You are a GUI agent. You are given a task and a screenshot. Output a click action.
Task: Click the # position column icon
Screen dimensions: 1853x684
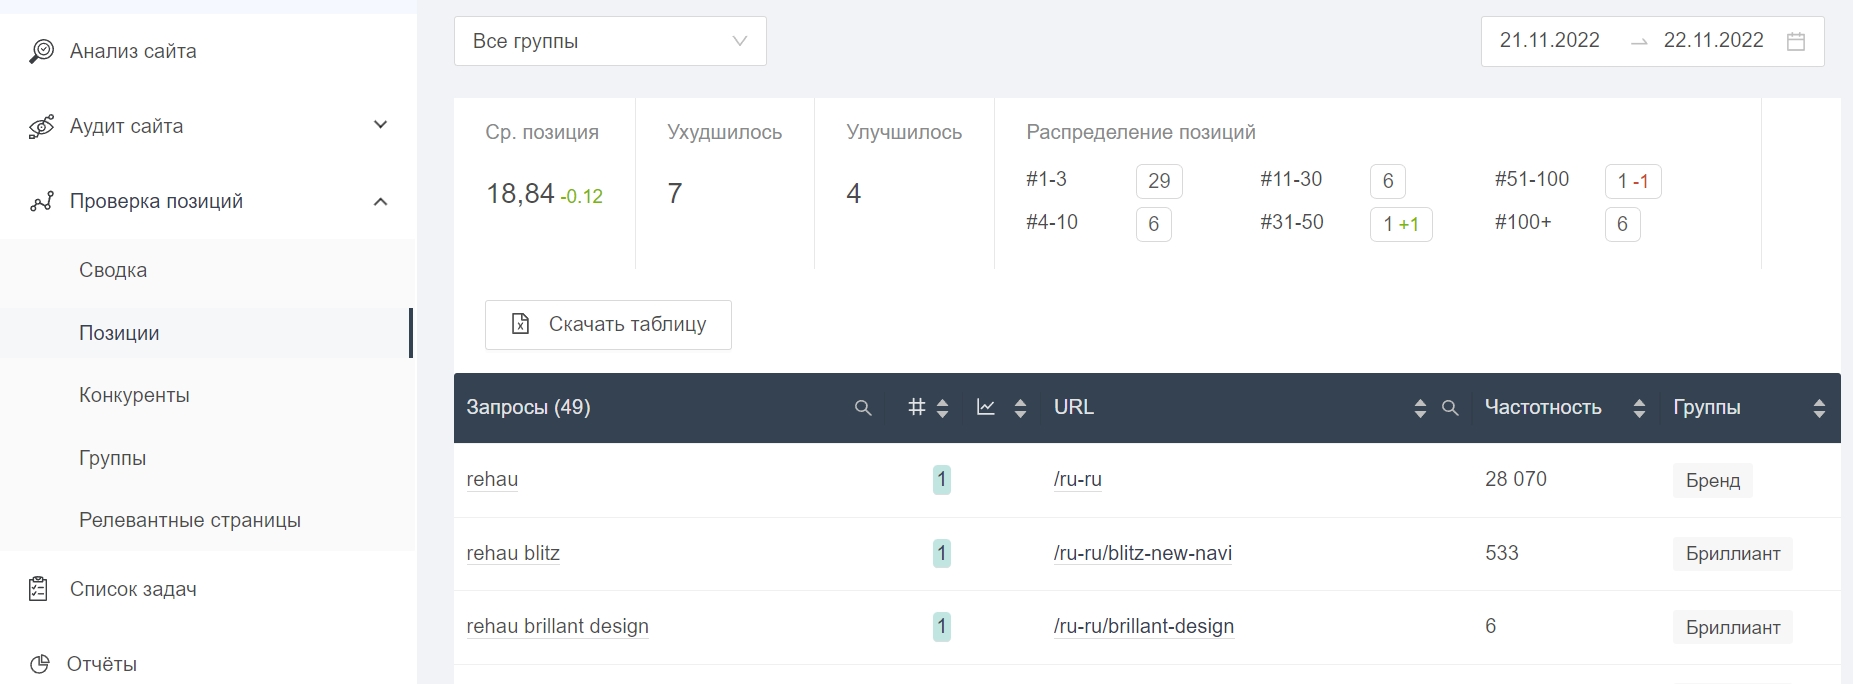916,407
